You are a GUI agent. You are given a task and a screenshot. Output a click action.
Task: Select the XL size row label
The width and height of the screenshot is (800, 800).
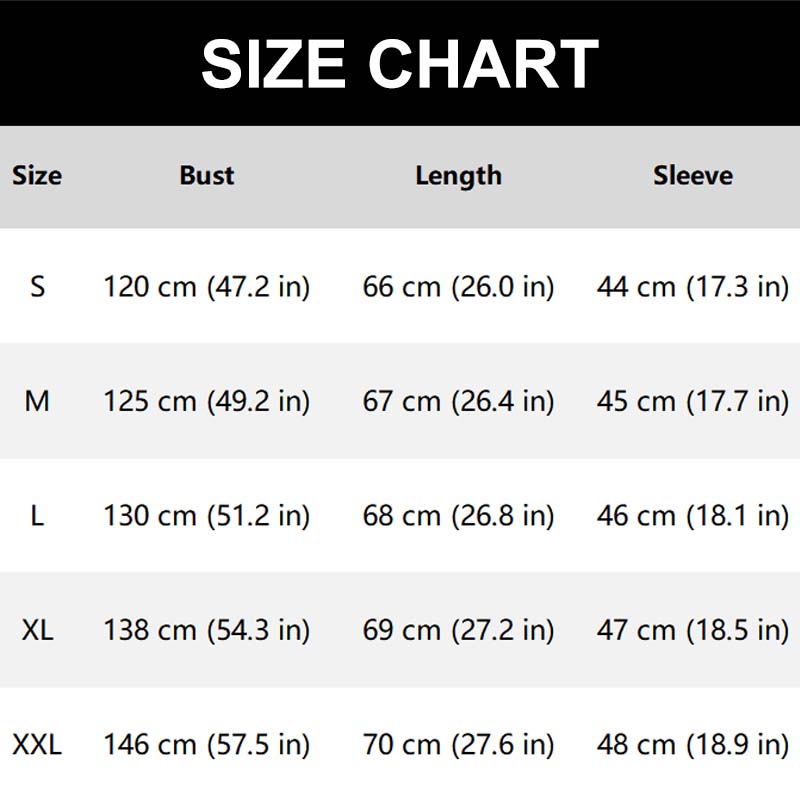tap(37, 630)
